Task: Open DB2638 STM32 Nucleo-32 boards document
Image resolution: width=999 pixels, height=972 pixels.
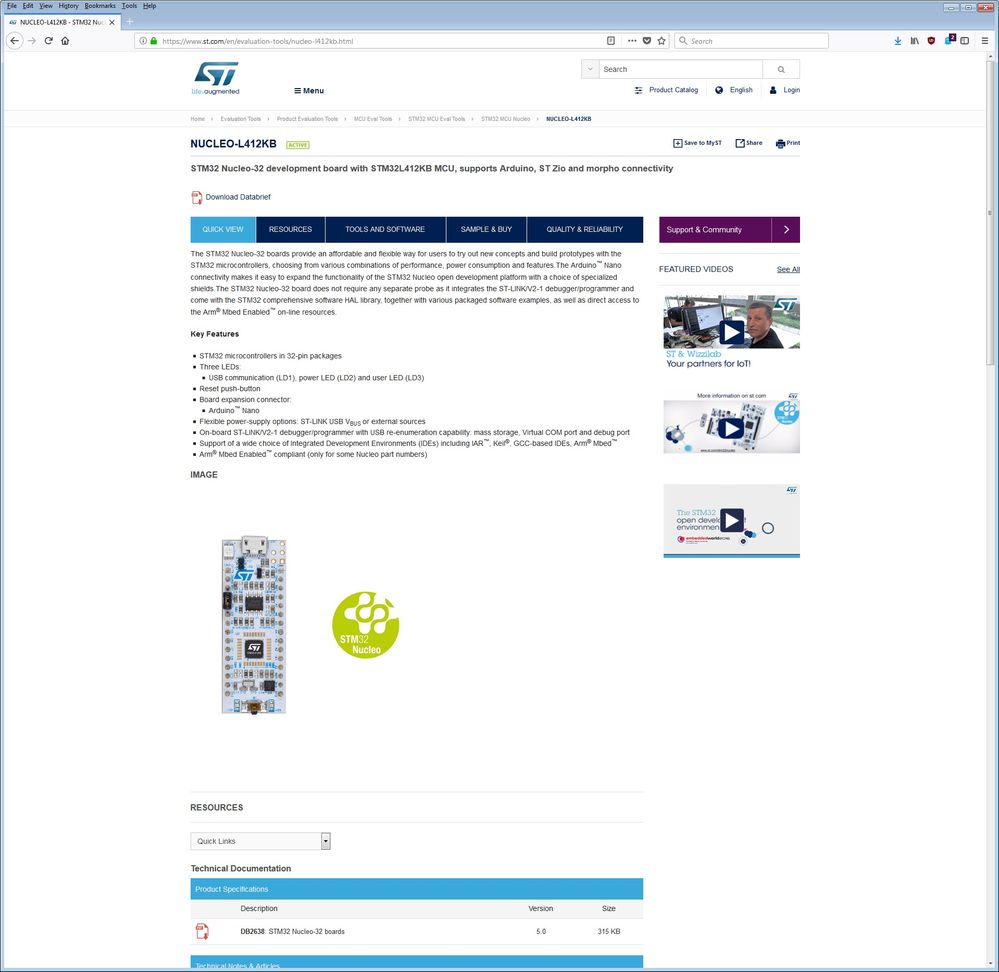Action: point(292,931)
